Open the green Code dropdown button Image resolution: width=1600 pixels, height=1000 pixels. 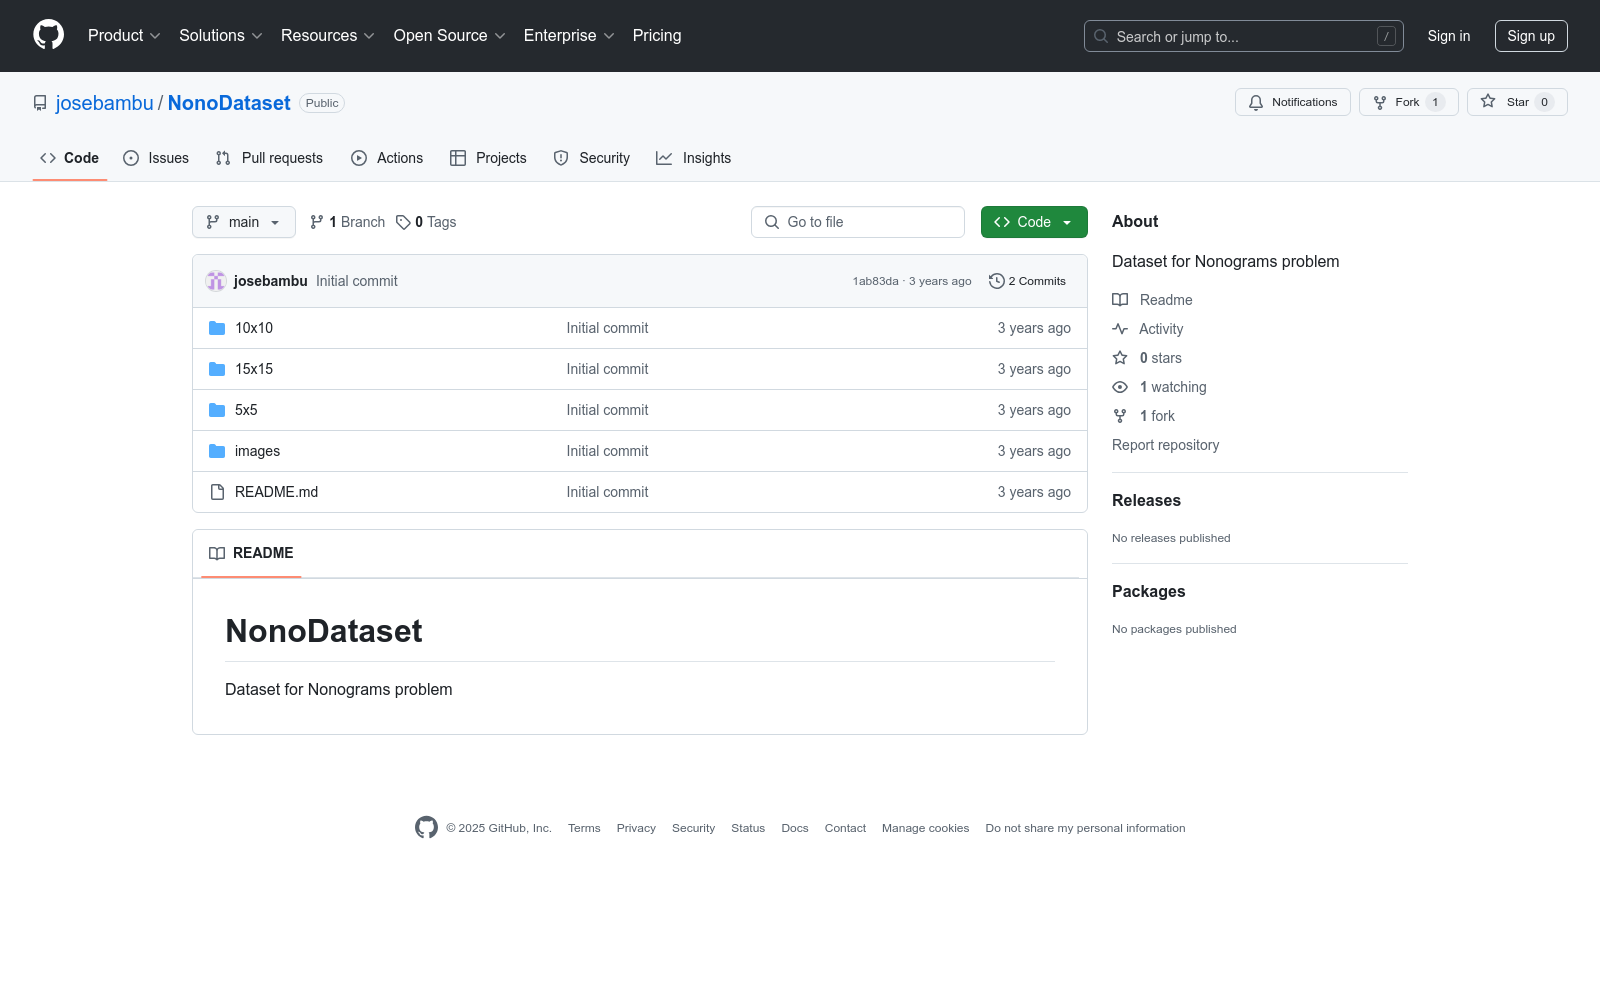[1034, 222]
